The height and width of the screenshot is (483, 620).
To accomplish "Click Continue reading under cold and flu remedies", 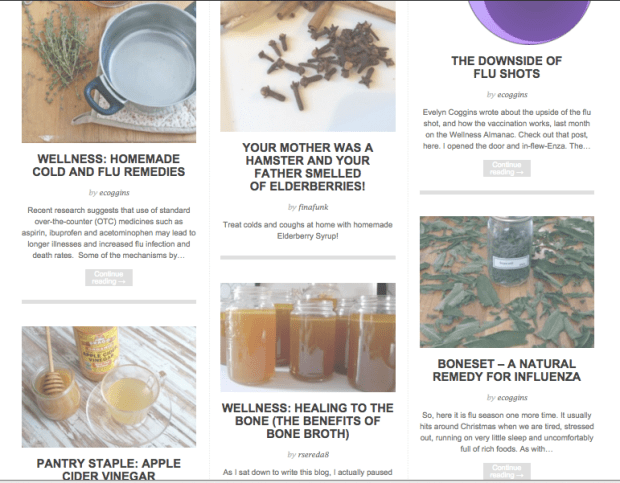I will point(109,277).
